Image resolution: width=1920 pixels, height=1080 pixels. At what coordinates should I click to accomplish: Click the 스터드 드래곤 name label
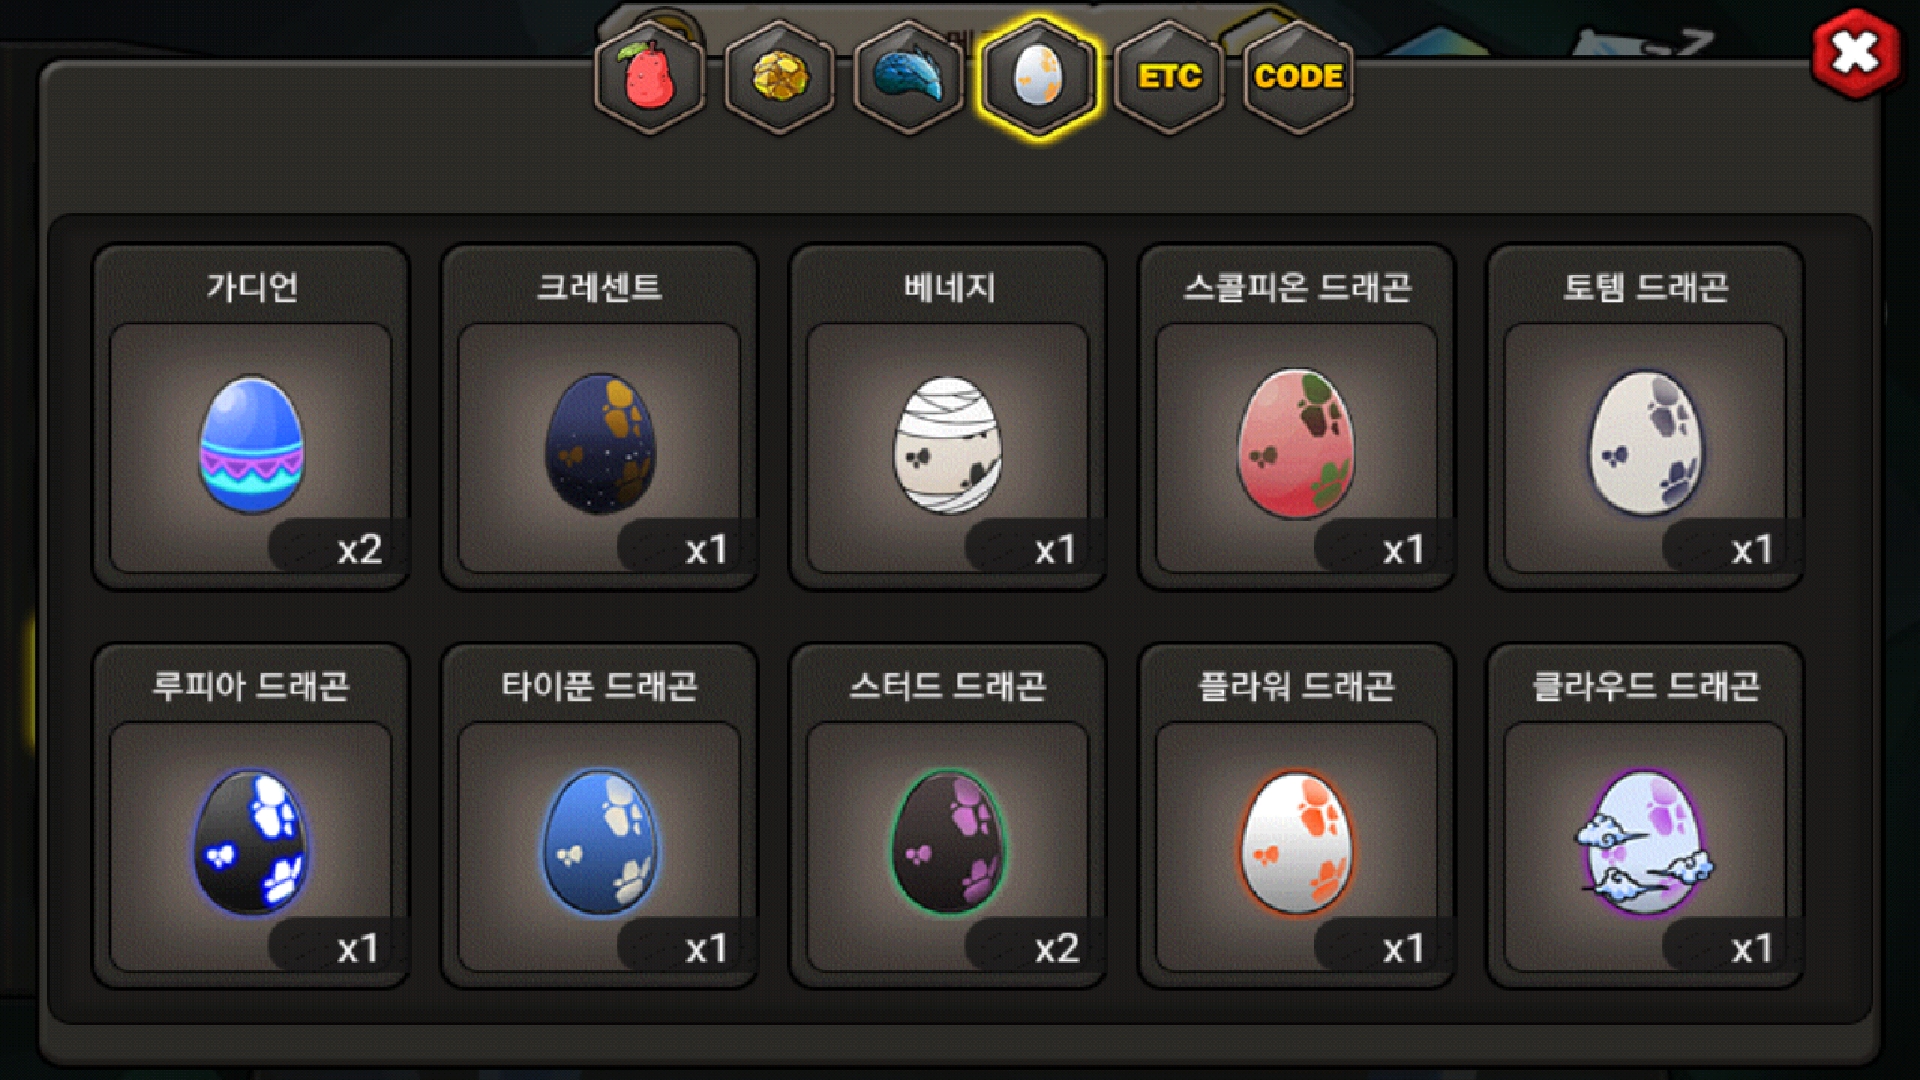948,686
